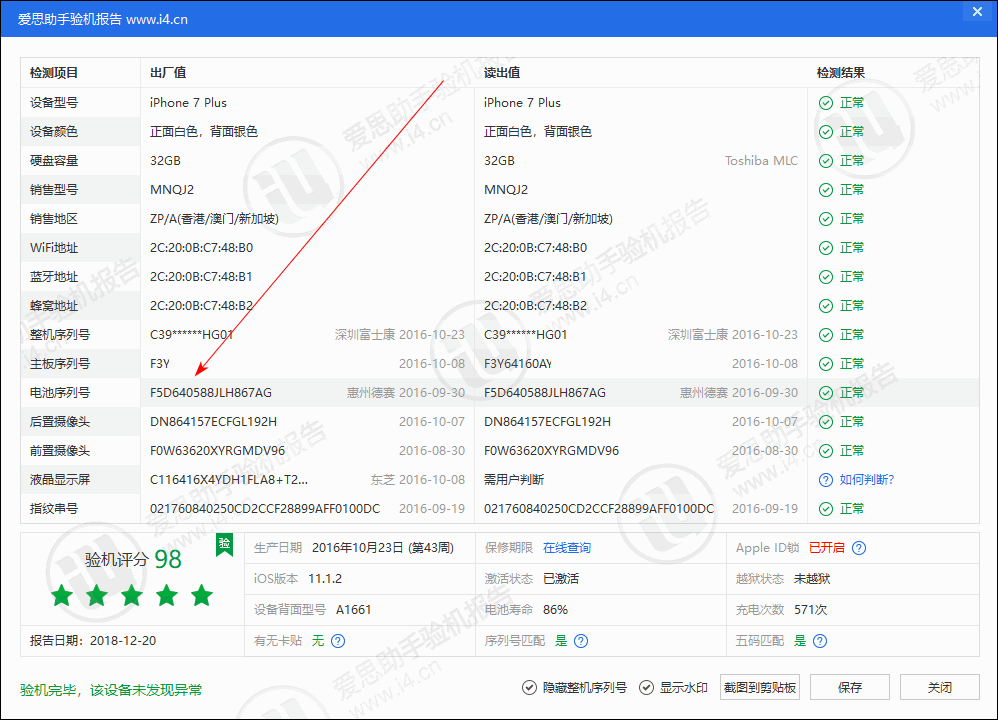Click the green check icon on 电池序列号 row
The width and height of the screenshot is (998, 720).
tap(826, 392)
